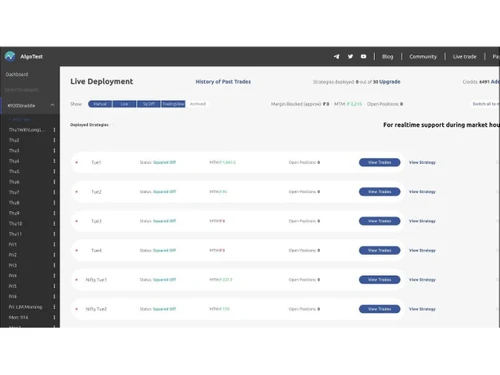Open the Blog menu item
The width and height of the screenshot is (500, 375).
(x=388, y=57)
